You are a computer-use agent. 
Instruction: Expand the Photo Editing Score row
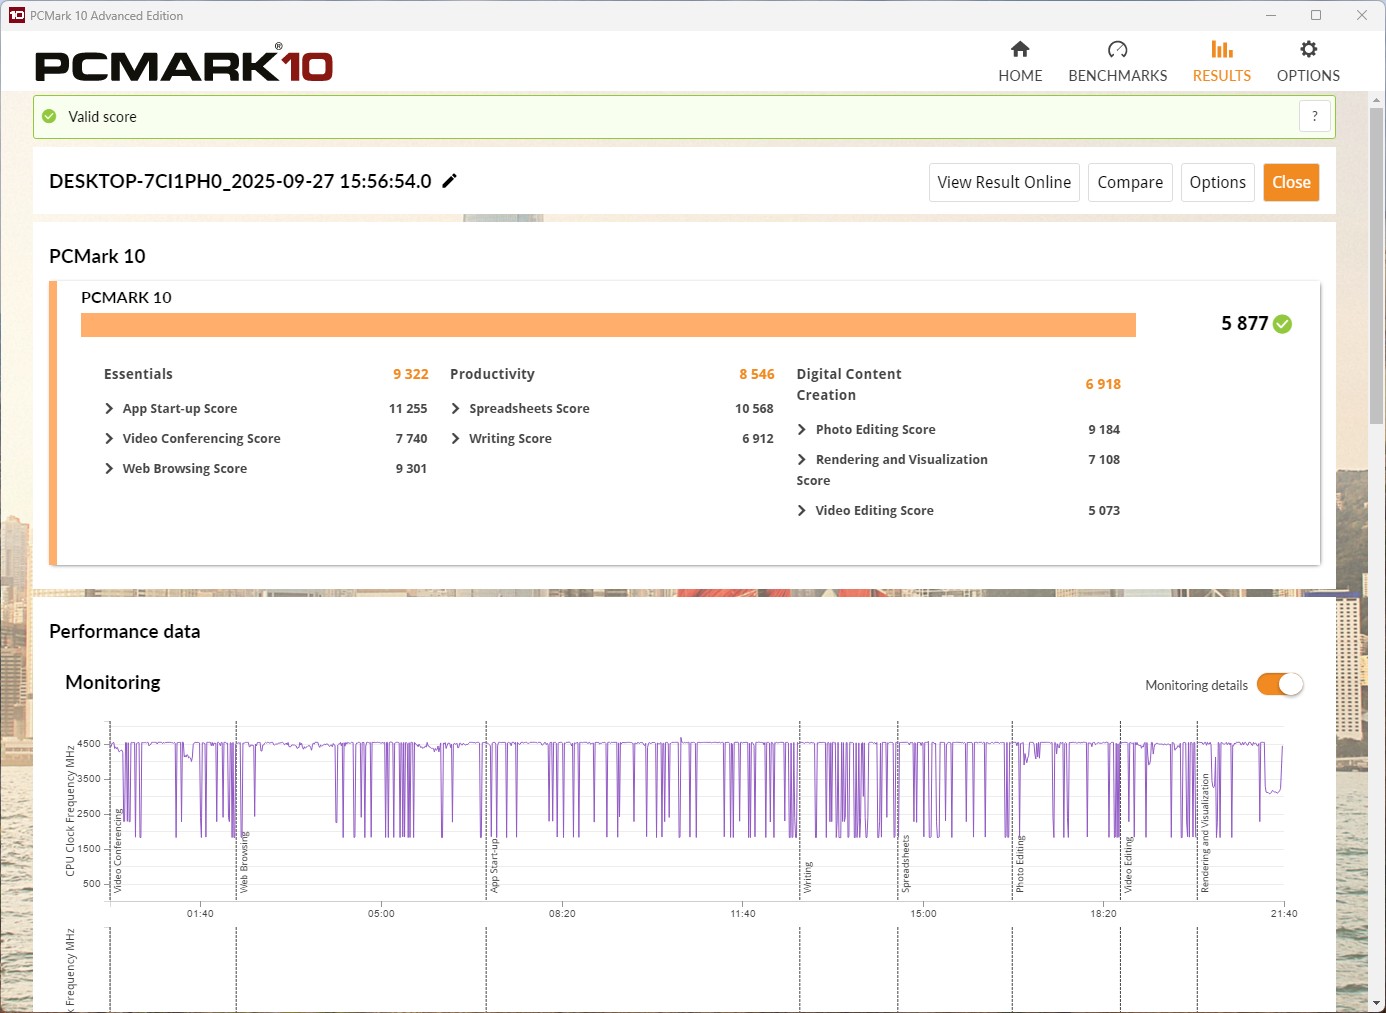point(802,430)
